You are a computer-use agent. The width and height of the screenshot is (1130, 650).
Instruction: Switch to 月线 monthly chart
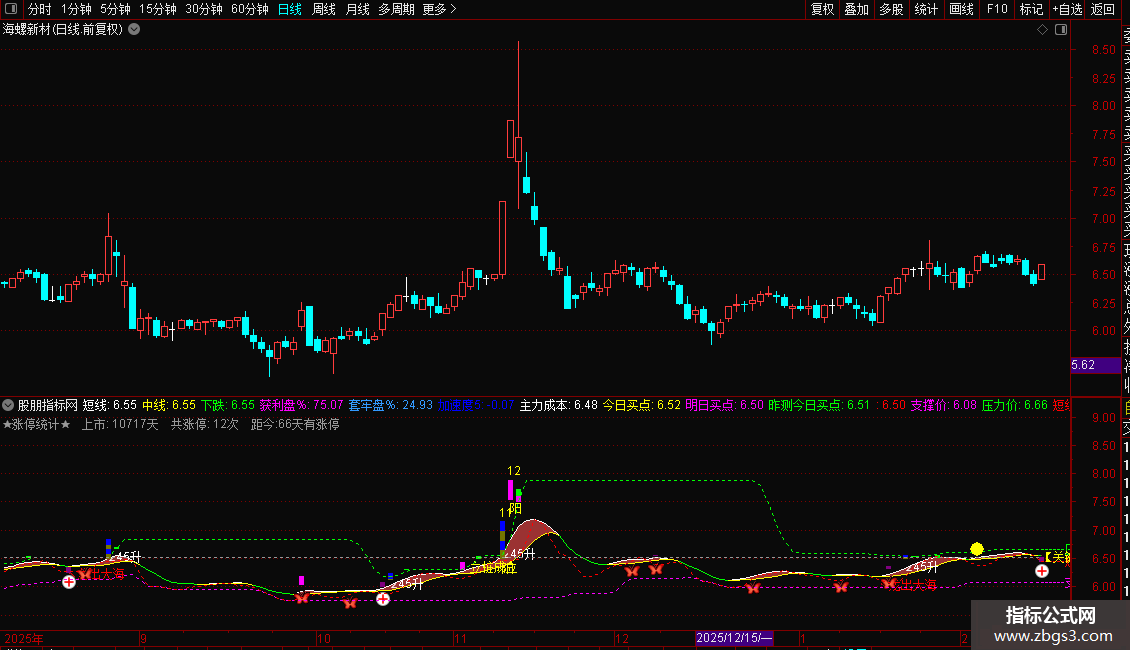357,9
